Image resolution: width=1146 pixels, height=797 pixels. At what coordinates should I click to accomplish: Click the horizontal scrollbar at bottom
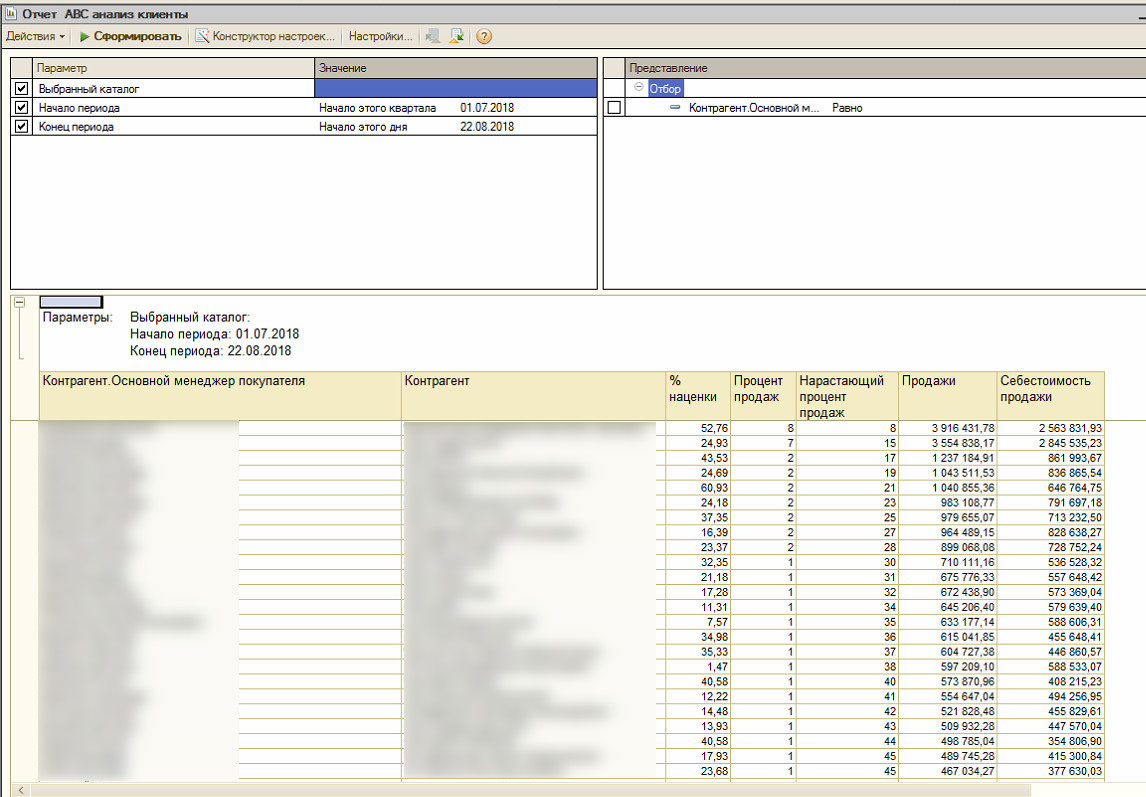coord(580,790)
